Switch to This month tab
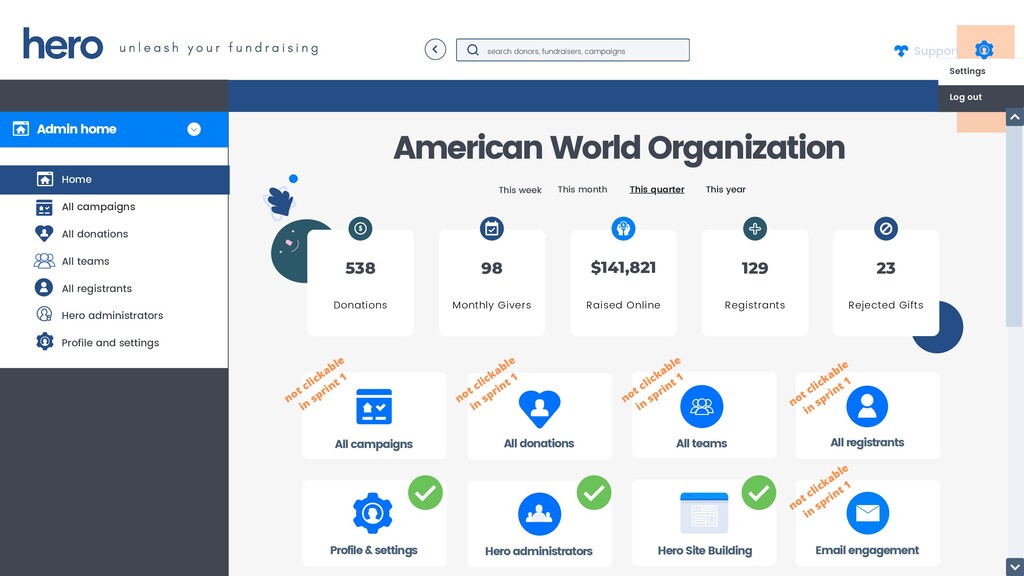The height and width of the screenshot is (576, 1024). coord(583,189)
